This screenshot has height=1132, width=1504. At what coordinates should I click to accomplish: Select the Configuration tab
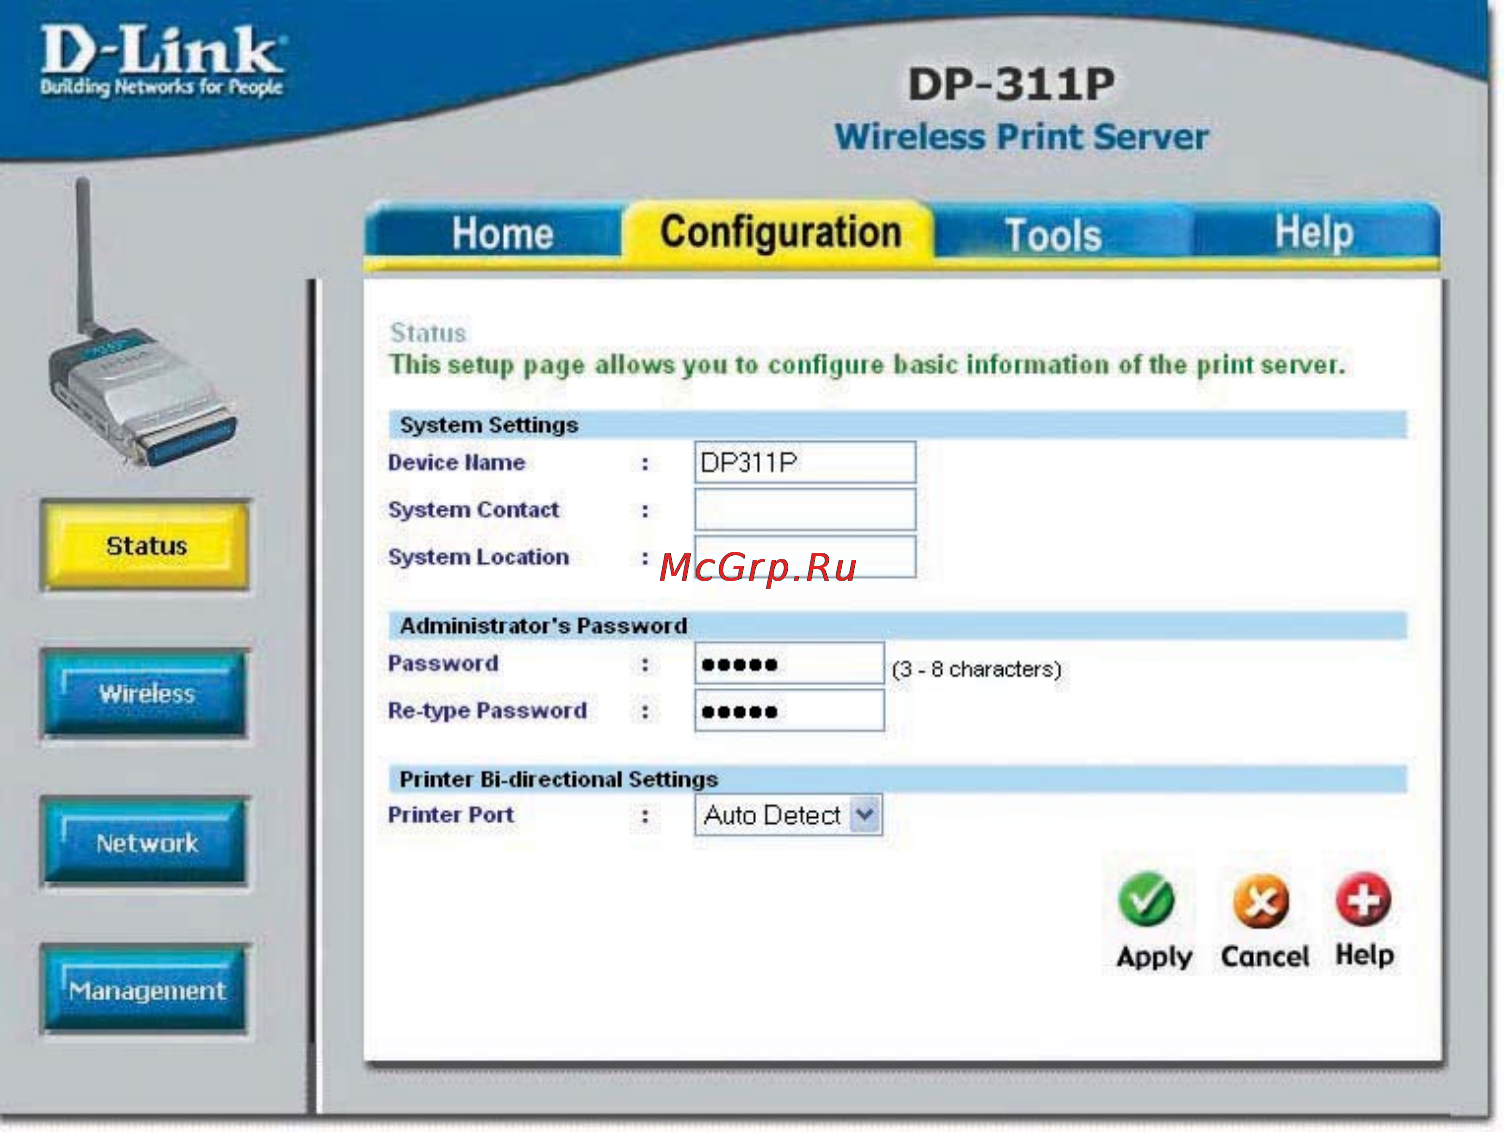click(x=780, y=232)
